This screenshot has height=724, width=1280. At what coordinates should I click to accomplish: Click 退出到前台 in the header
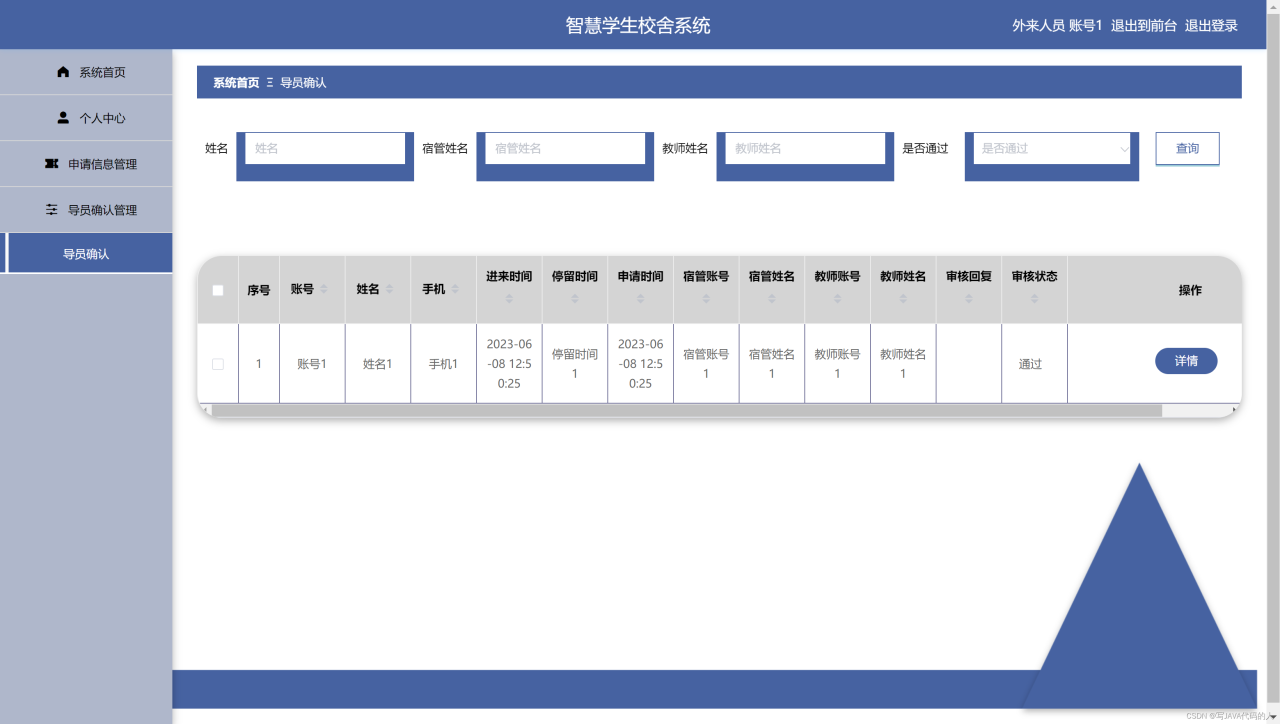(x=1144, y=25)
